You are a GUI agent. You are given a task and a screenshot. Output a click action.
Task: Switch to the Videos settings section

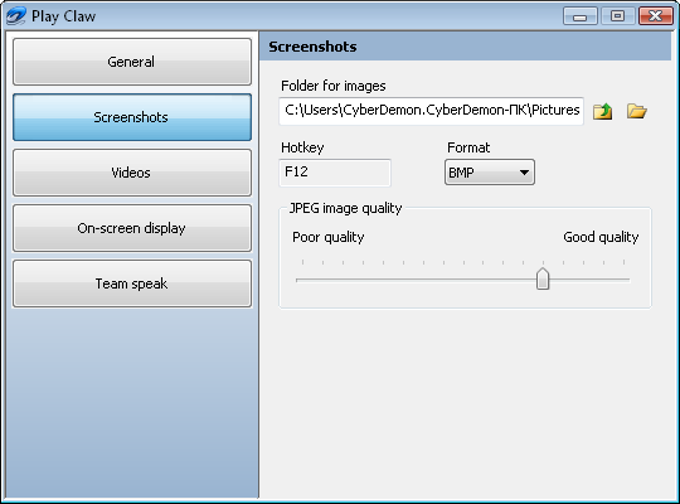132,173
